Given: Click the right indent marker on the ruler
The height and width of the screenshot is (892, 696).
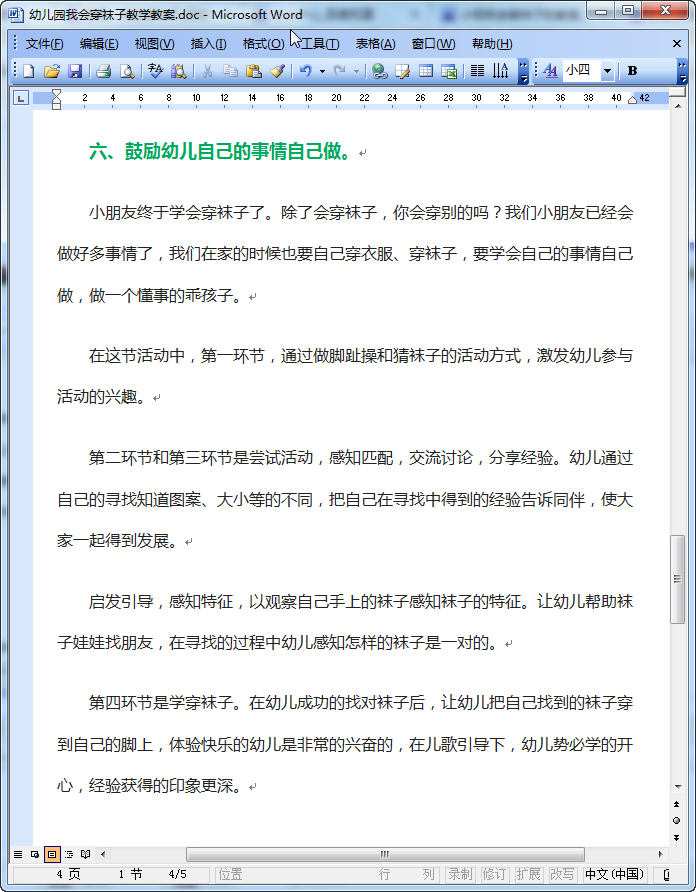Looking at the screenshot, I should [632, 101].
